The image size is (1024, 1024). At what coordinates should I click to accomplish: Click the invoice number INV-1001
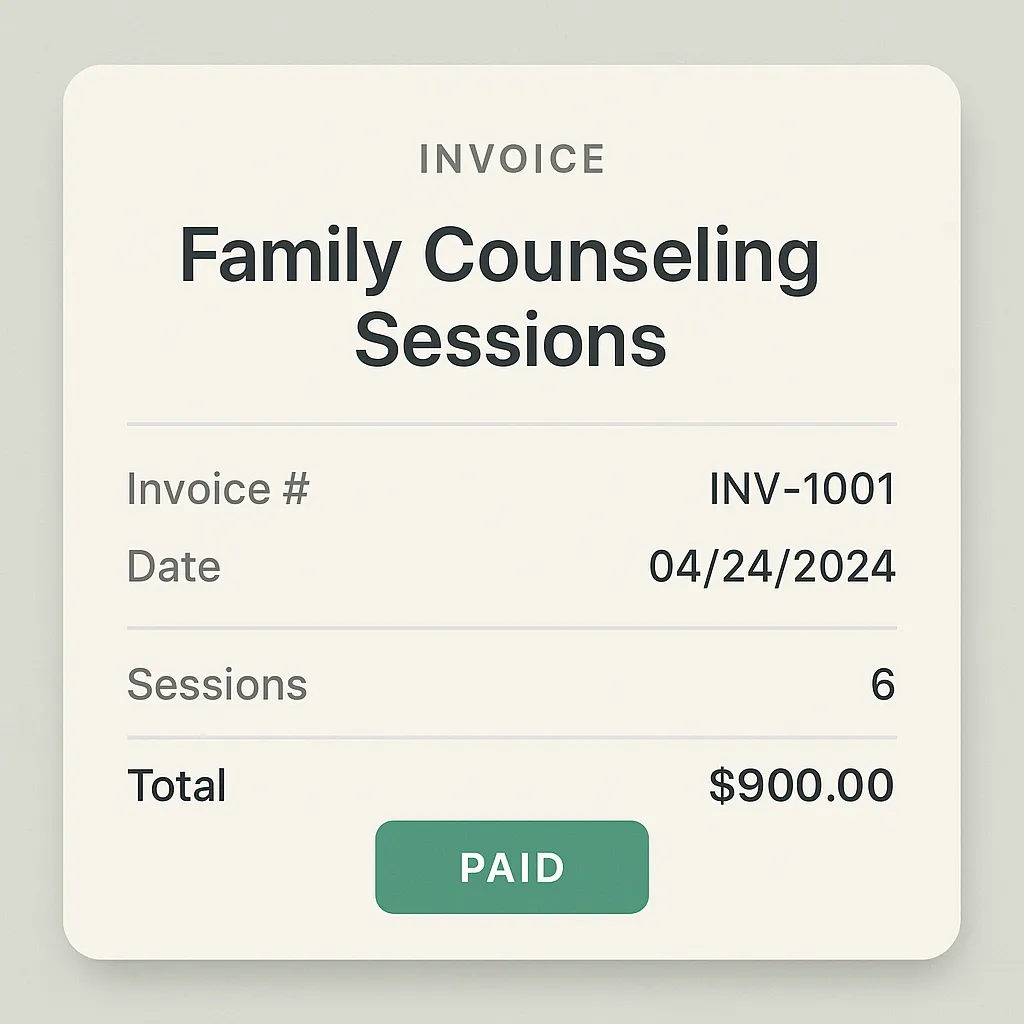tap(803, 488)
